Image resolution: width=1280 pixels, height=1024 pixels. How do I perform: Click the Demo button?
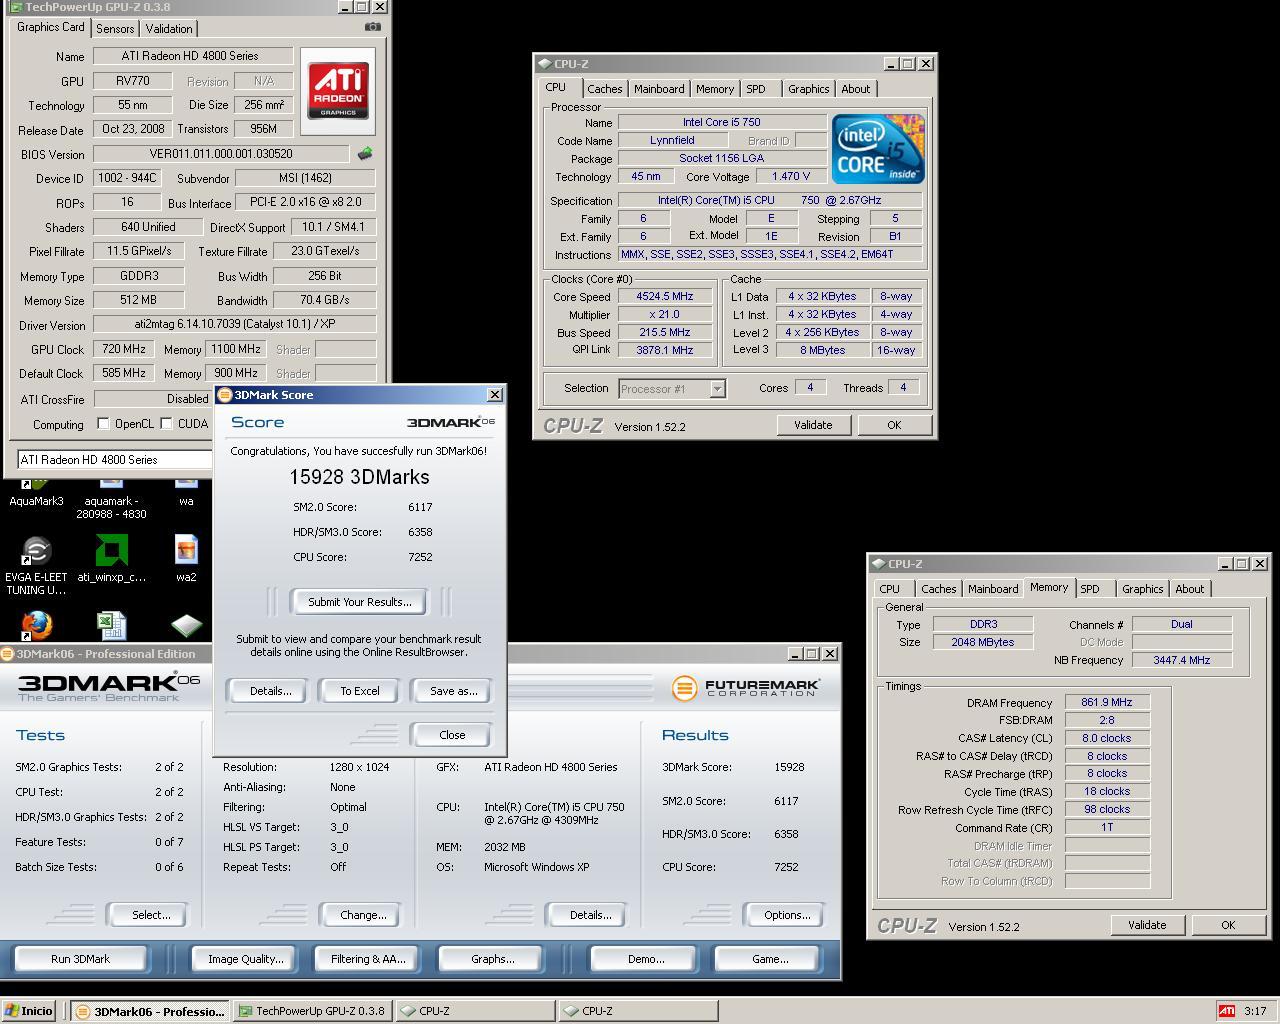646,959
